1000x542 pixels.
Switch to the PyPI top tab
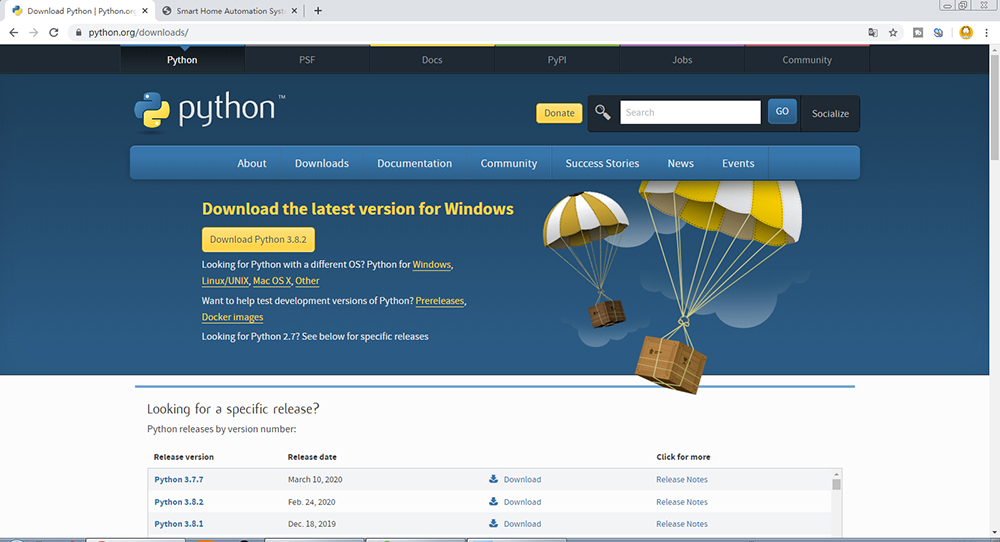(557, 60)
